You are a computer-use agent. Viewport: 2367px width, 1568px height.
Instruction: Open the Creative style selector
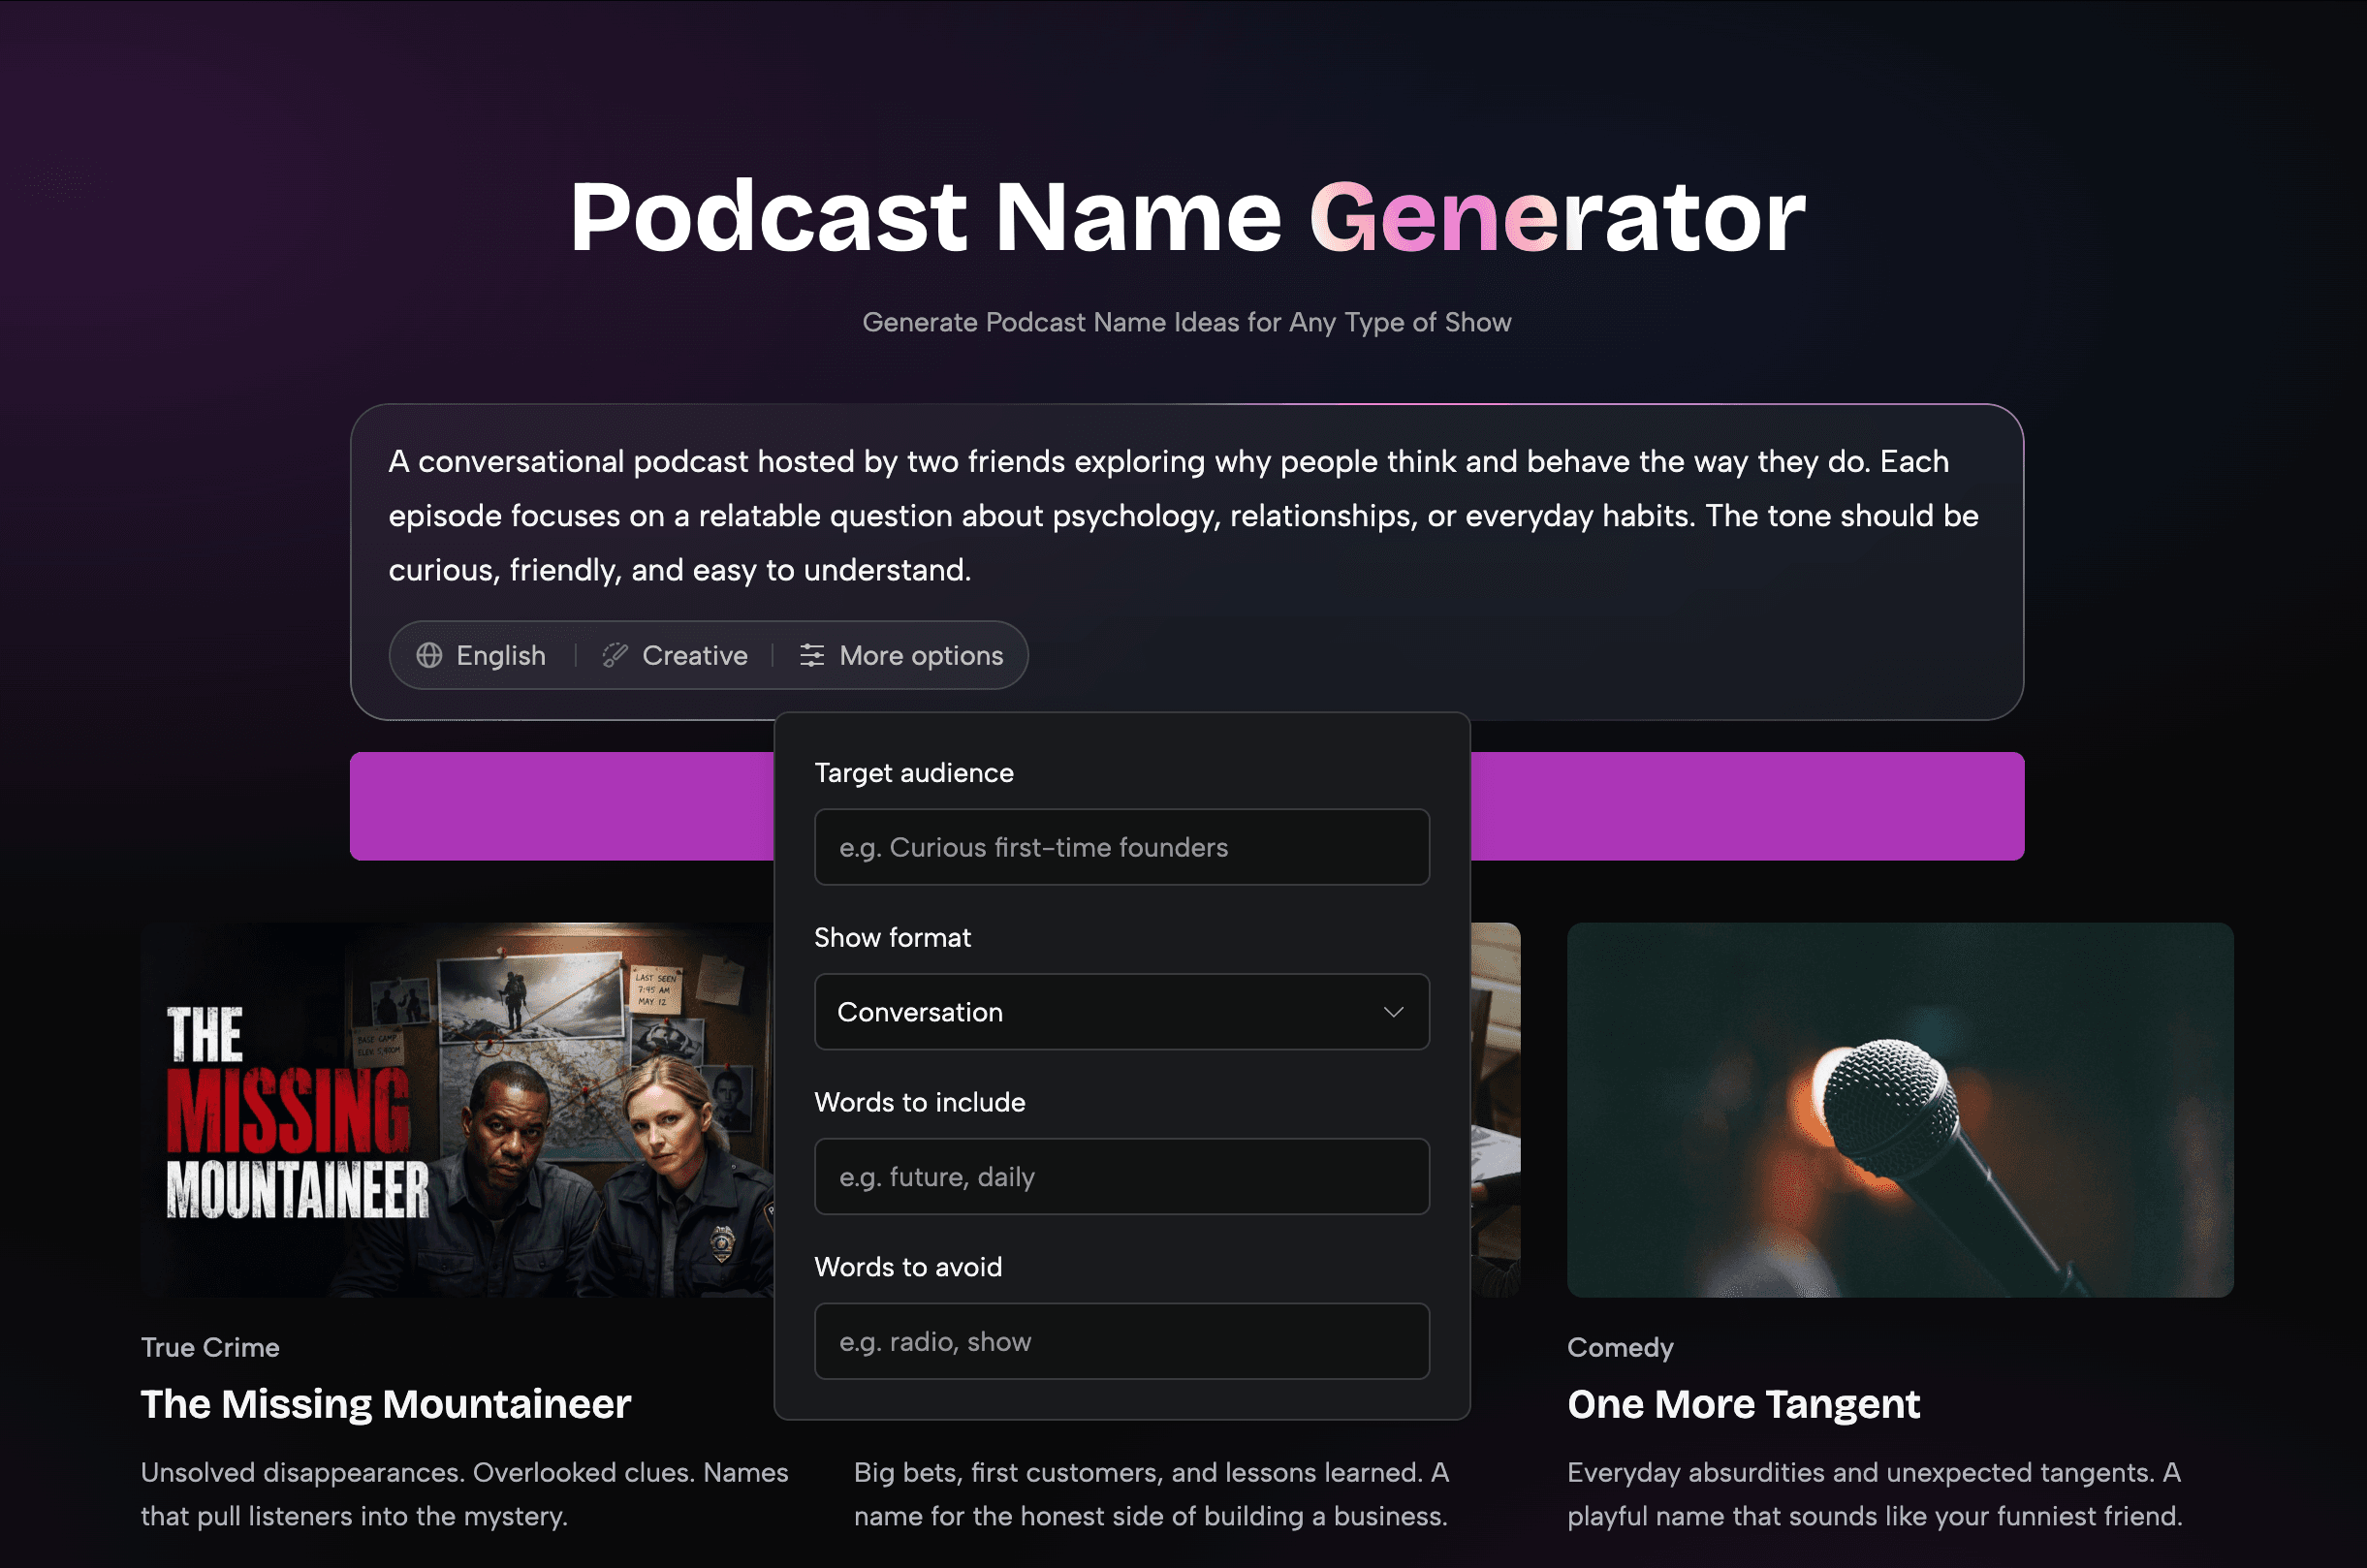coord(675,655)
